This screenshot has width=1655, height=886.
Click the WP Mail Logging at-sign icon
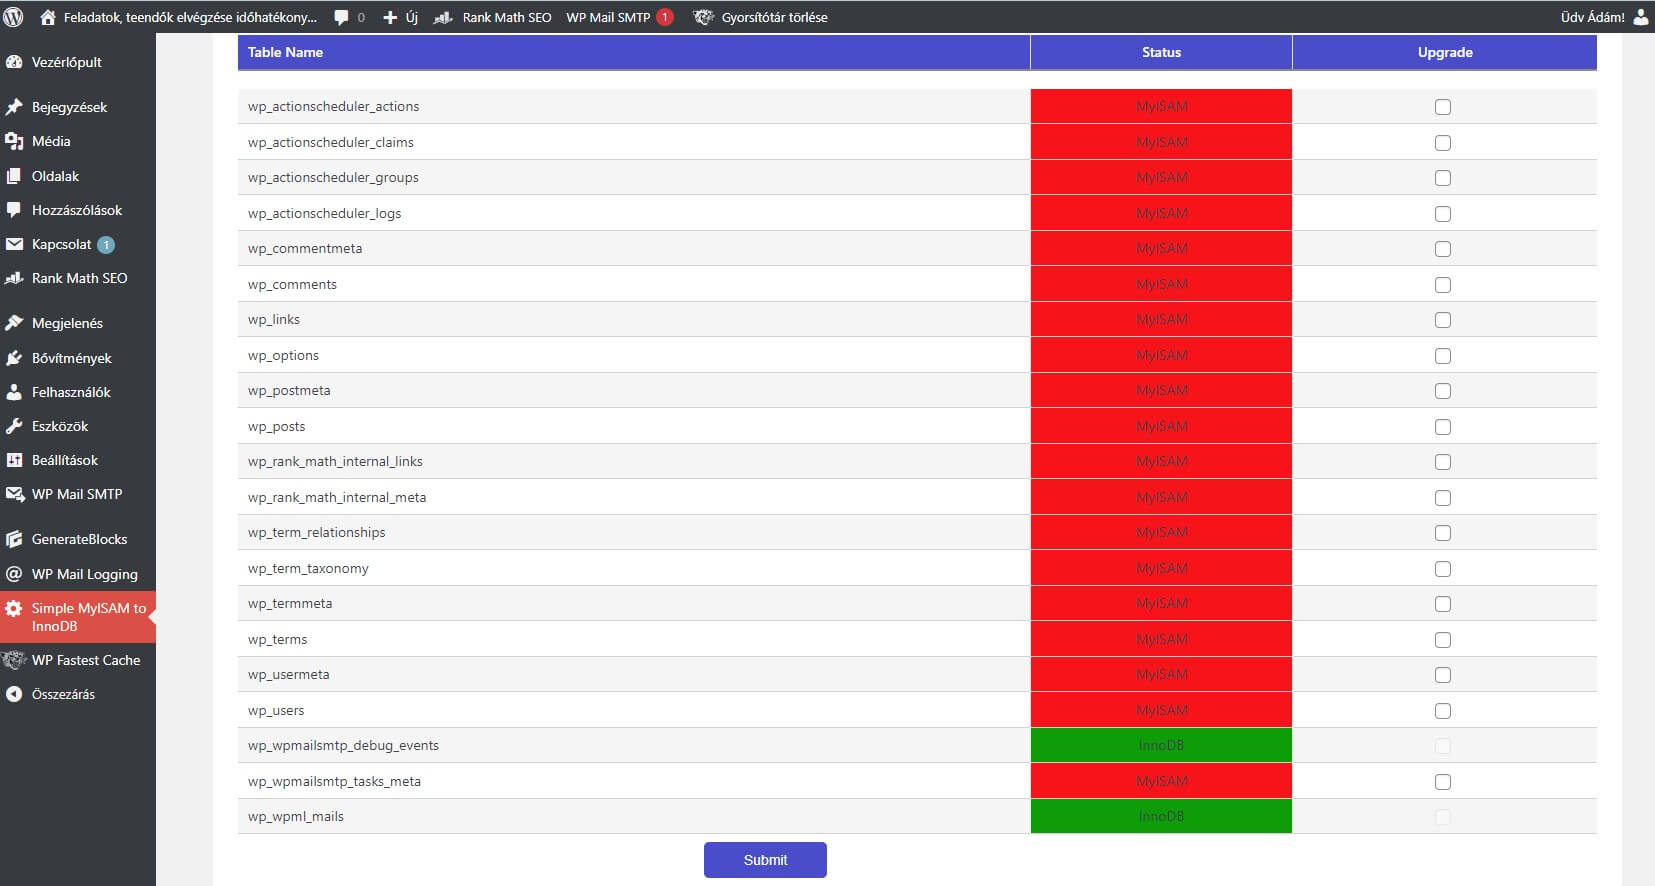click(x=14, y=574)
